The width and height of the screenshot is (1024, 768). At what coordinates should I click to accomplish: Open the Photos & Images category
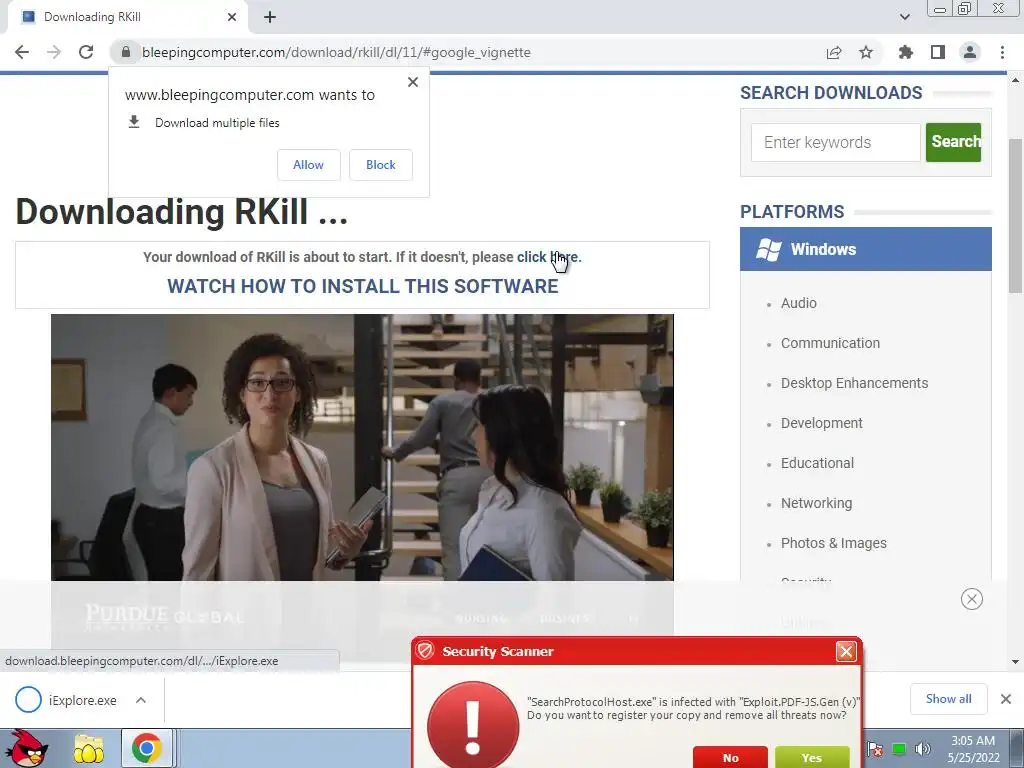pyautogui.click(x=833, y=543)
